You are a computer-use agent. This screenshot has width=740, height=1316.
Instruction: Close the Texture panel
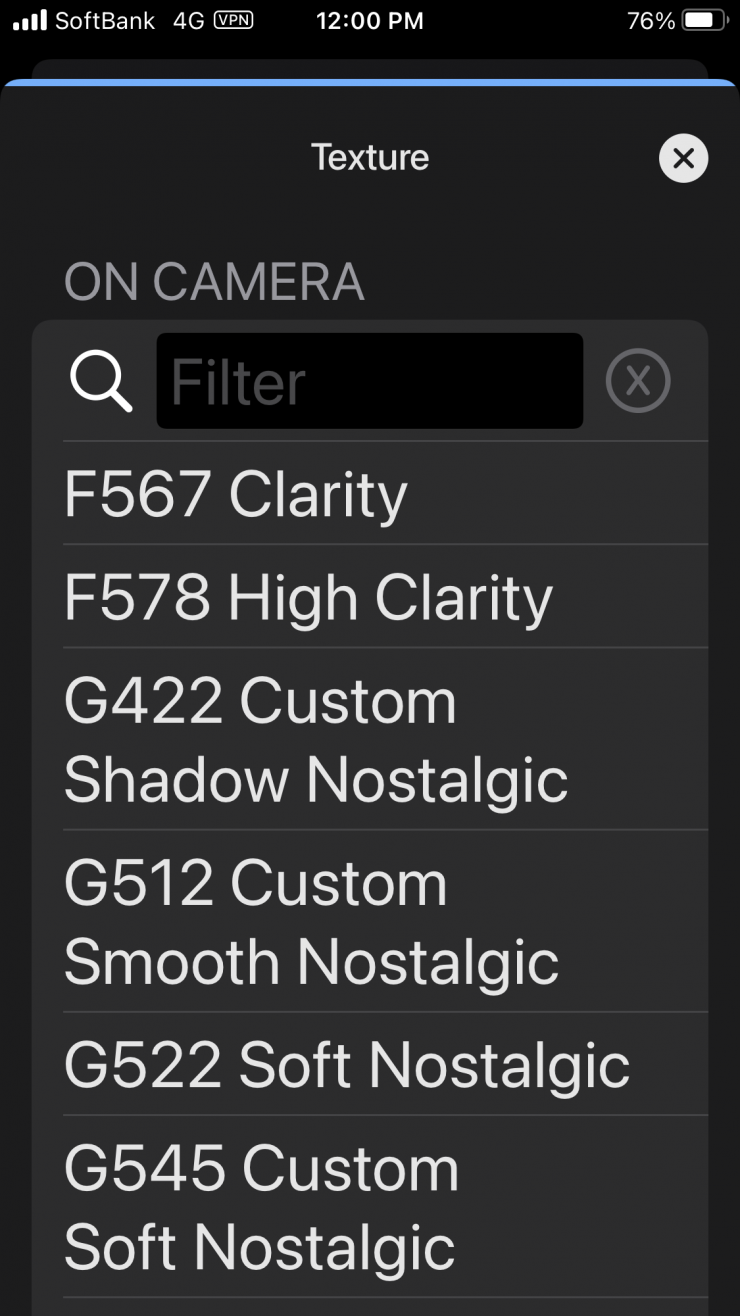tap(684, 158)
